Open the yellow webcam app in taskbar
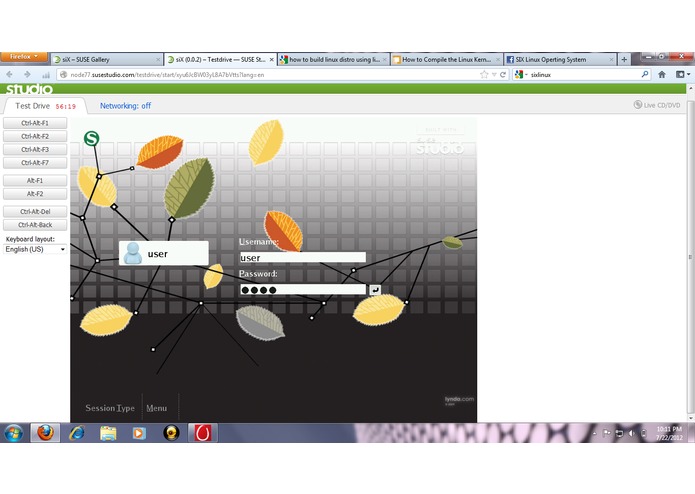 [171, 433]
